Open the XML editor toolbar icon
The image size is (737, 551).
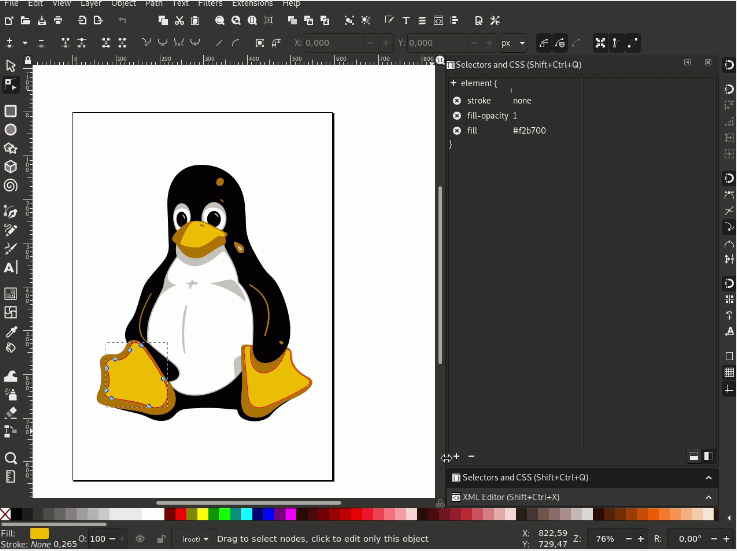tap(438, 20)
